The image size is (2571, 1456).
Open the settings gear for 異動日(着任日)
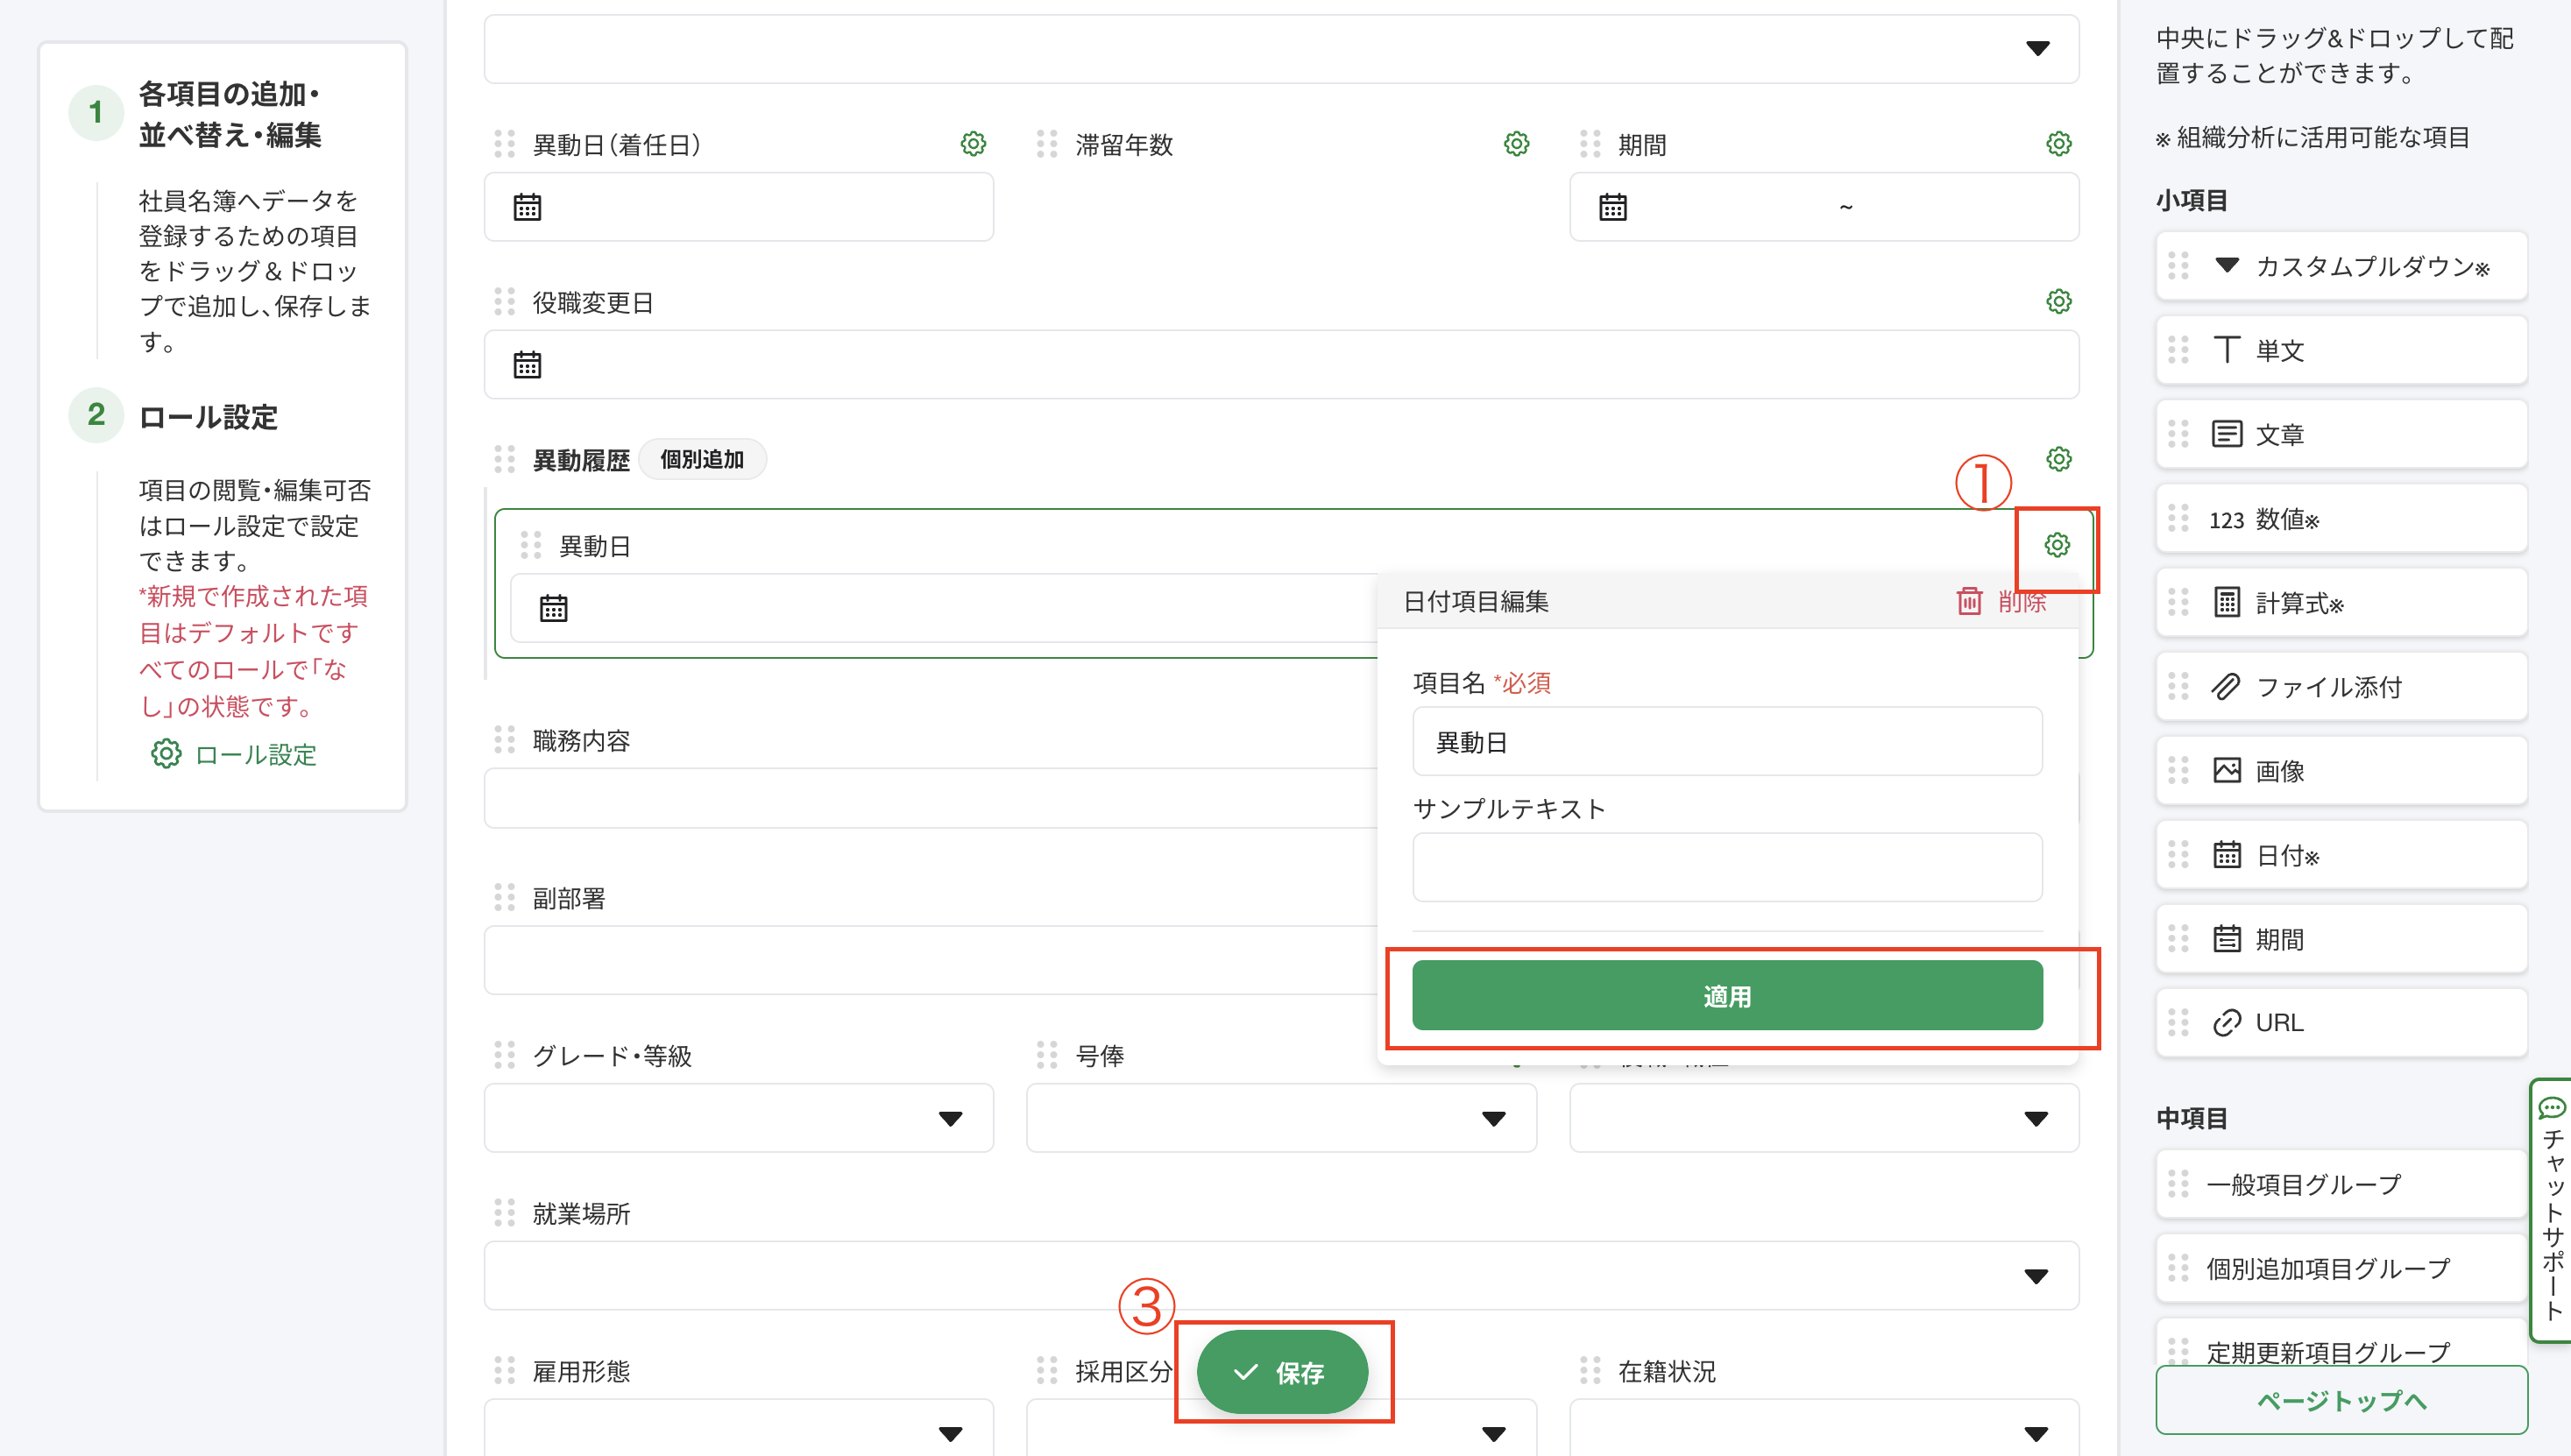[x=972, y=143]
